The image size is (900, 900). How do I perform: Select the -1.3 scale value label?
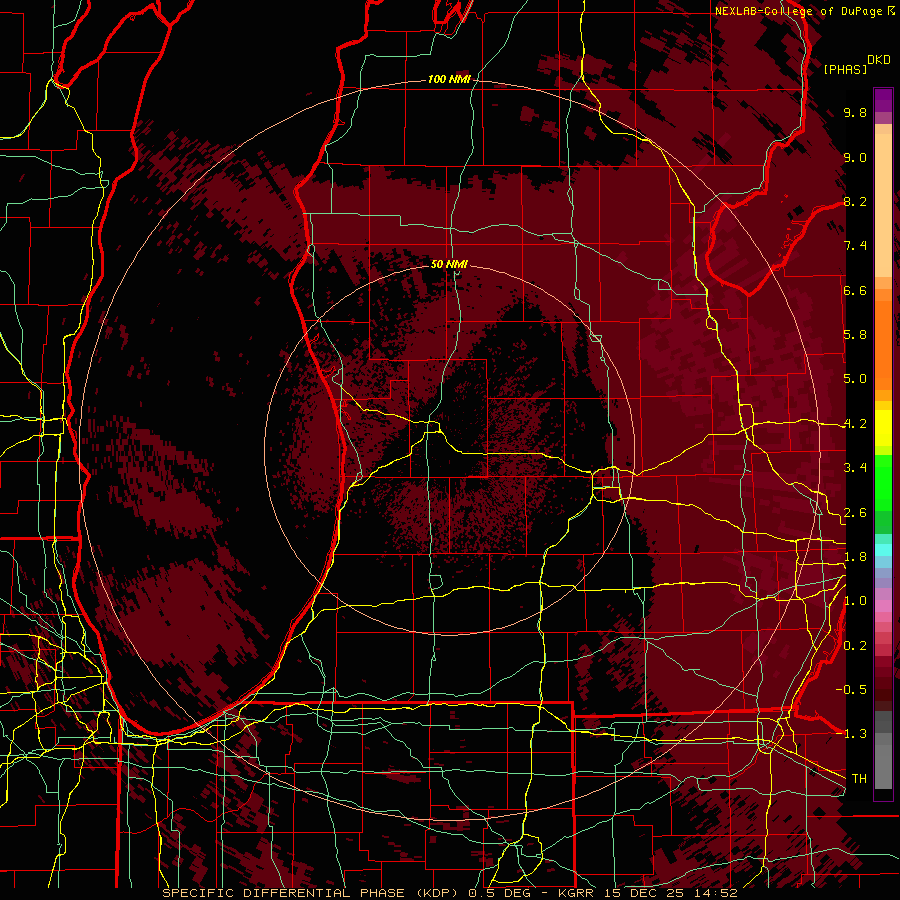pos(851,734)
